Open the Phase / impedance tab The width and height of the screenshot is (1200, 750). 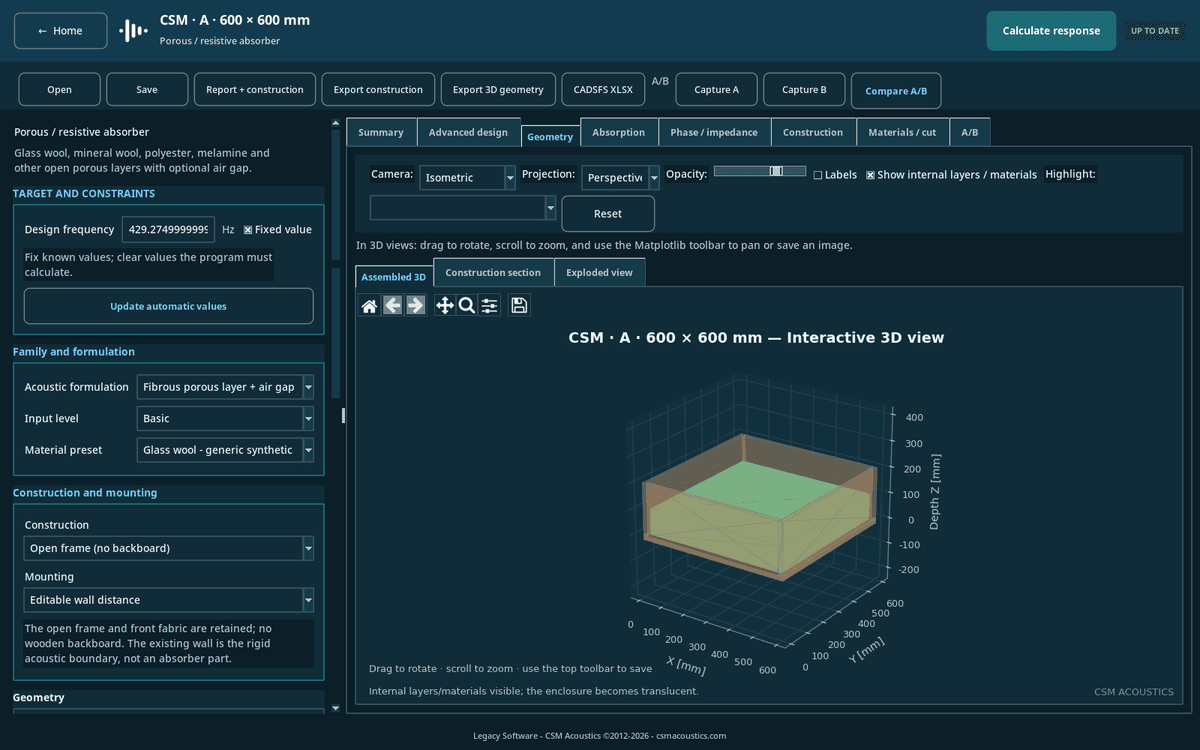(x=714, y=132)
